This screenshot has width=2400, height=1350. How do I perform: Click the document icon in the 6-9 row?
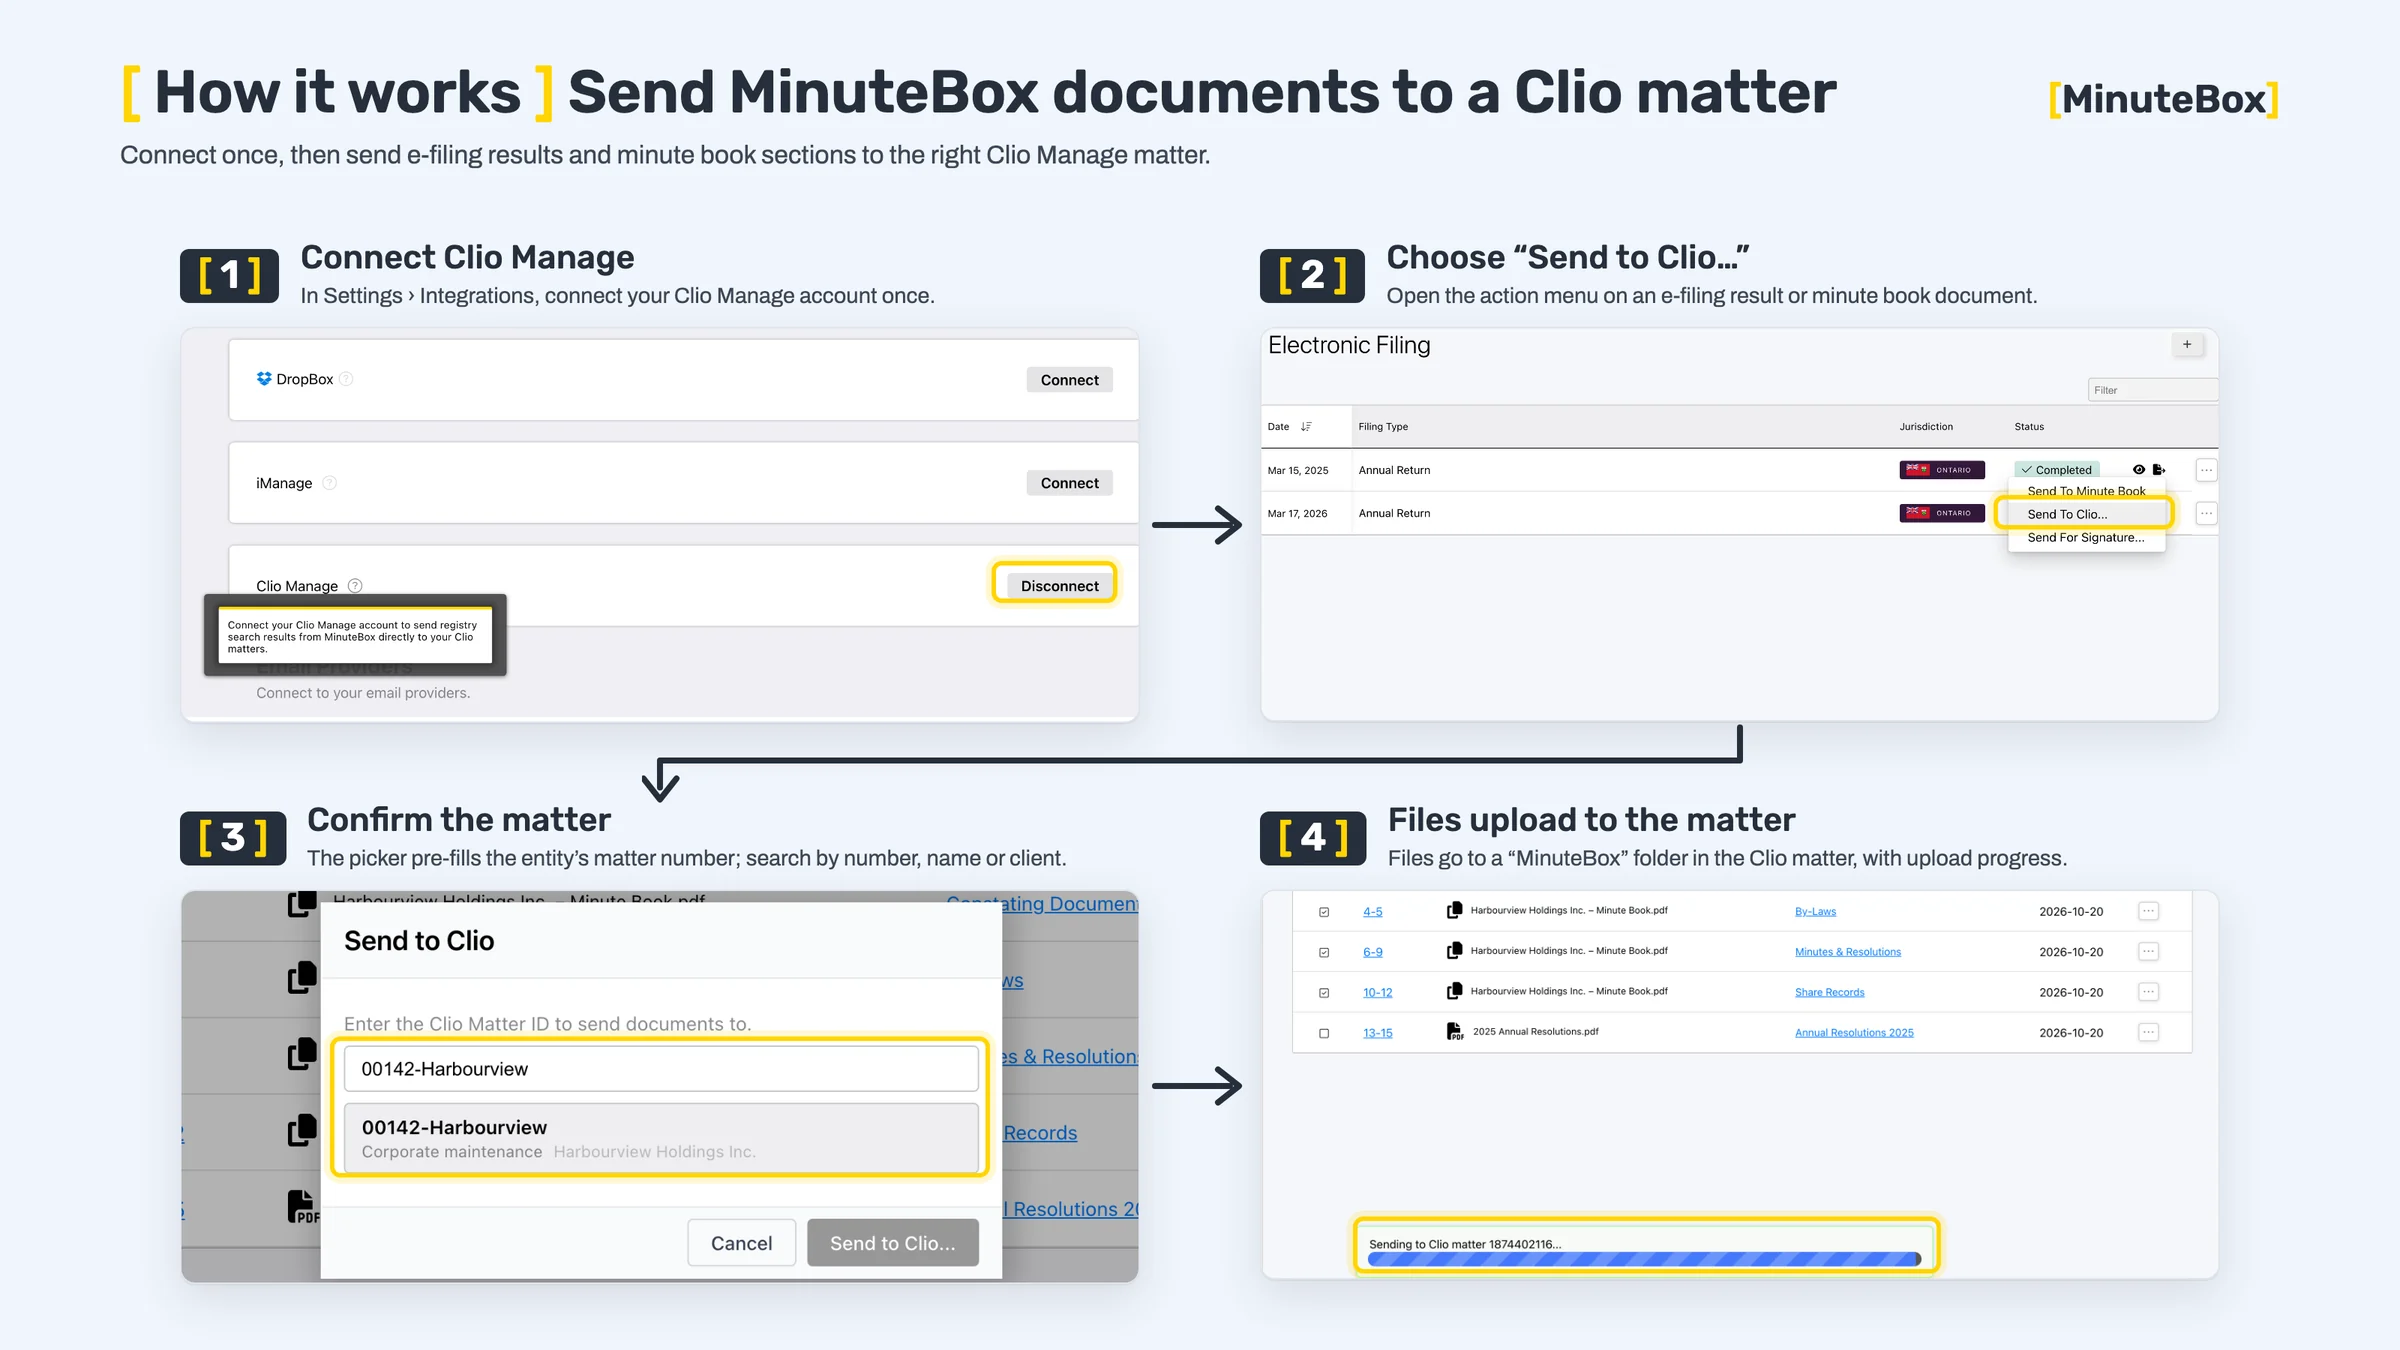pyautogui.click(x=1455, y=951)
